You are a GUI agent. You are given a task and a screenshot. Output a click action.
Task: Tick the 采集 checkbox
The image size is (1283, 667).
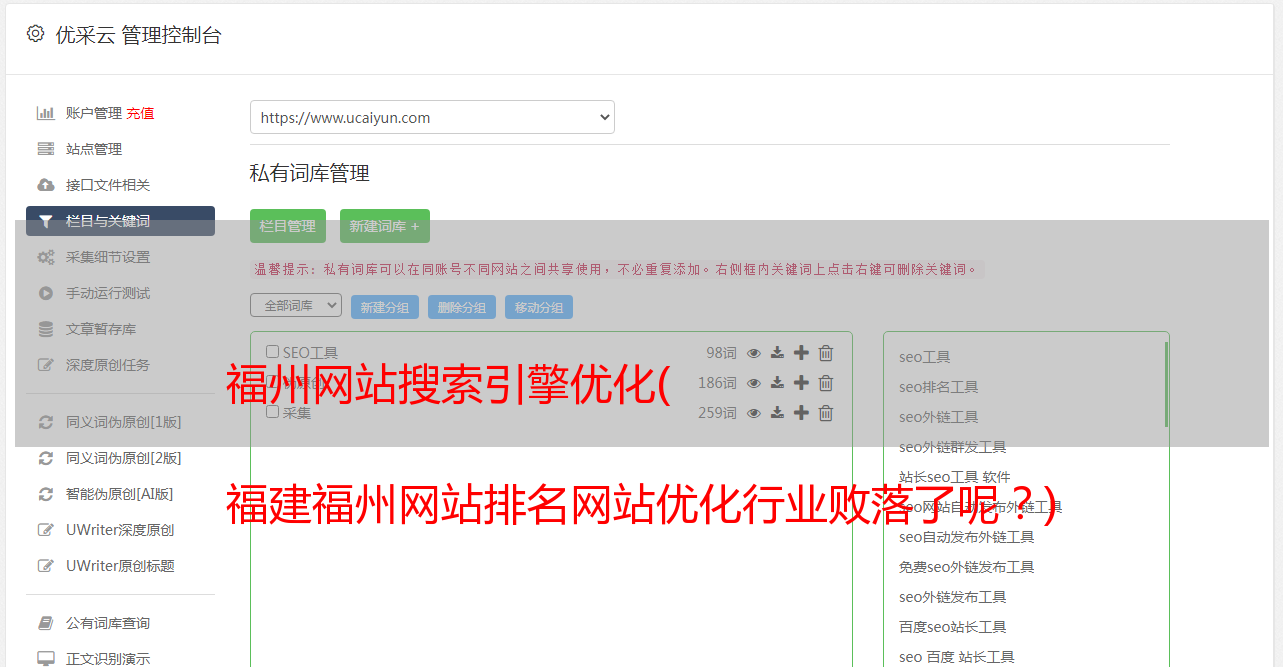click(272, 412)
